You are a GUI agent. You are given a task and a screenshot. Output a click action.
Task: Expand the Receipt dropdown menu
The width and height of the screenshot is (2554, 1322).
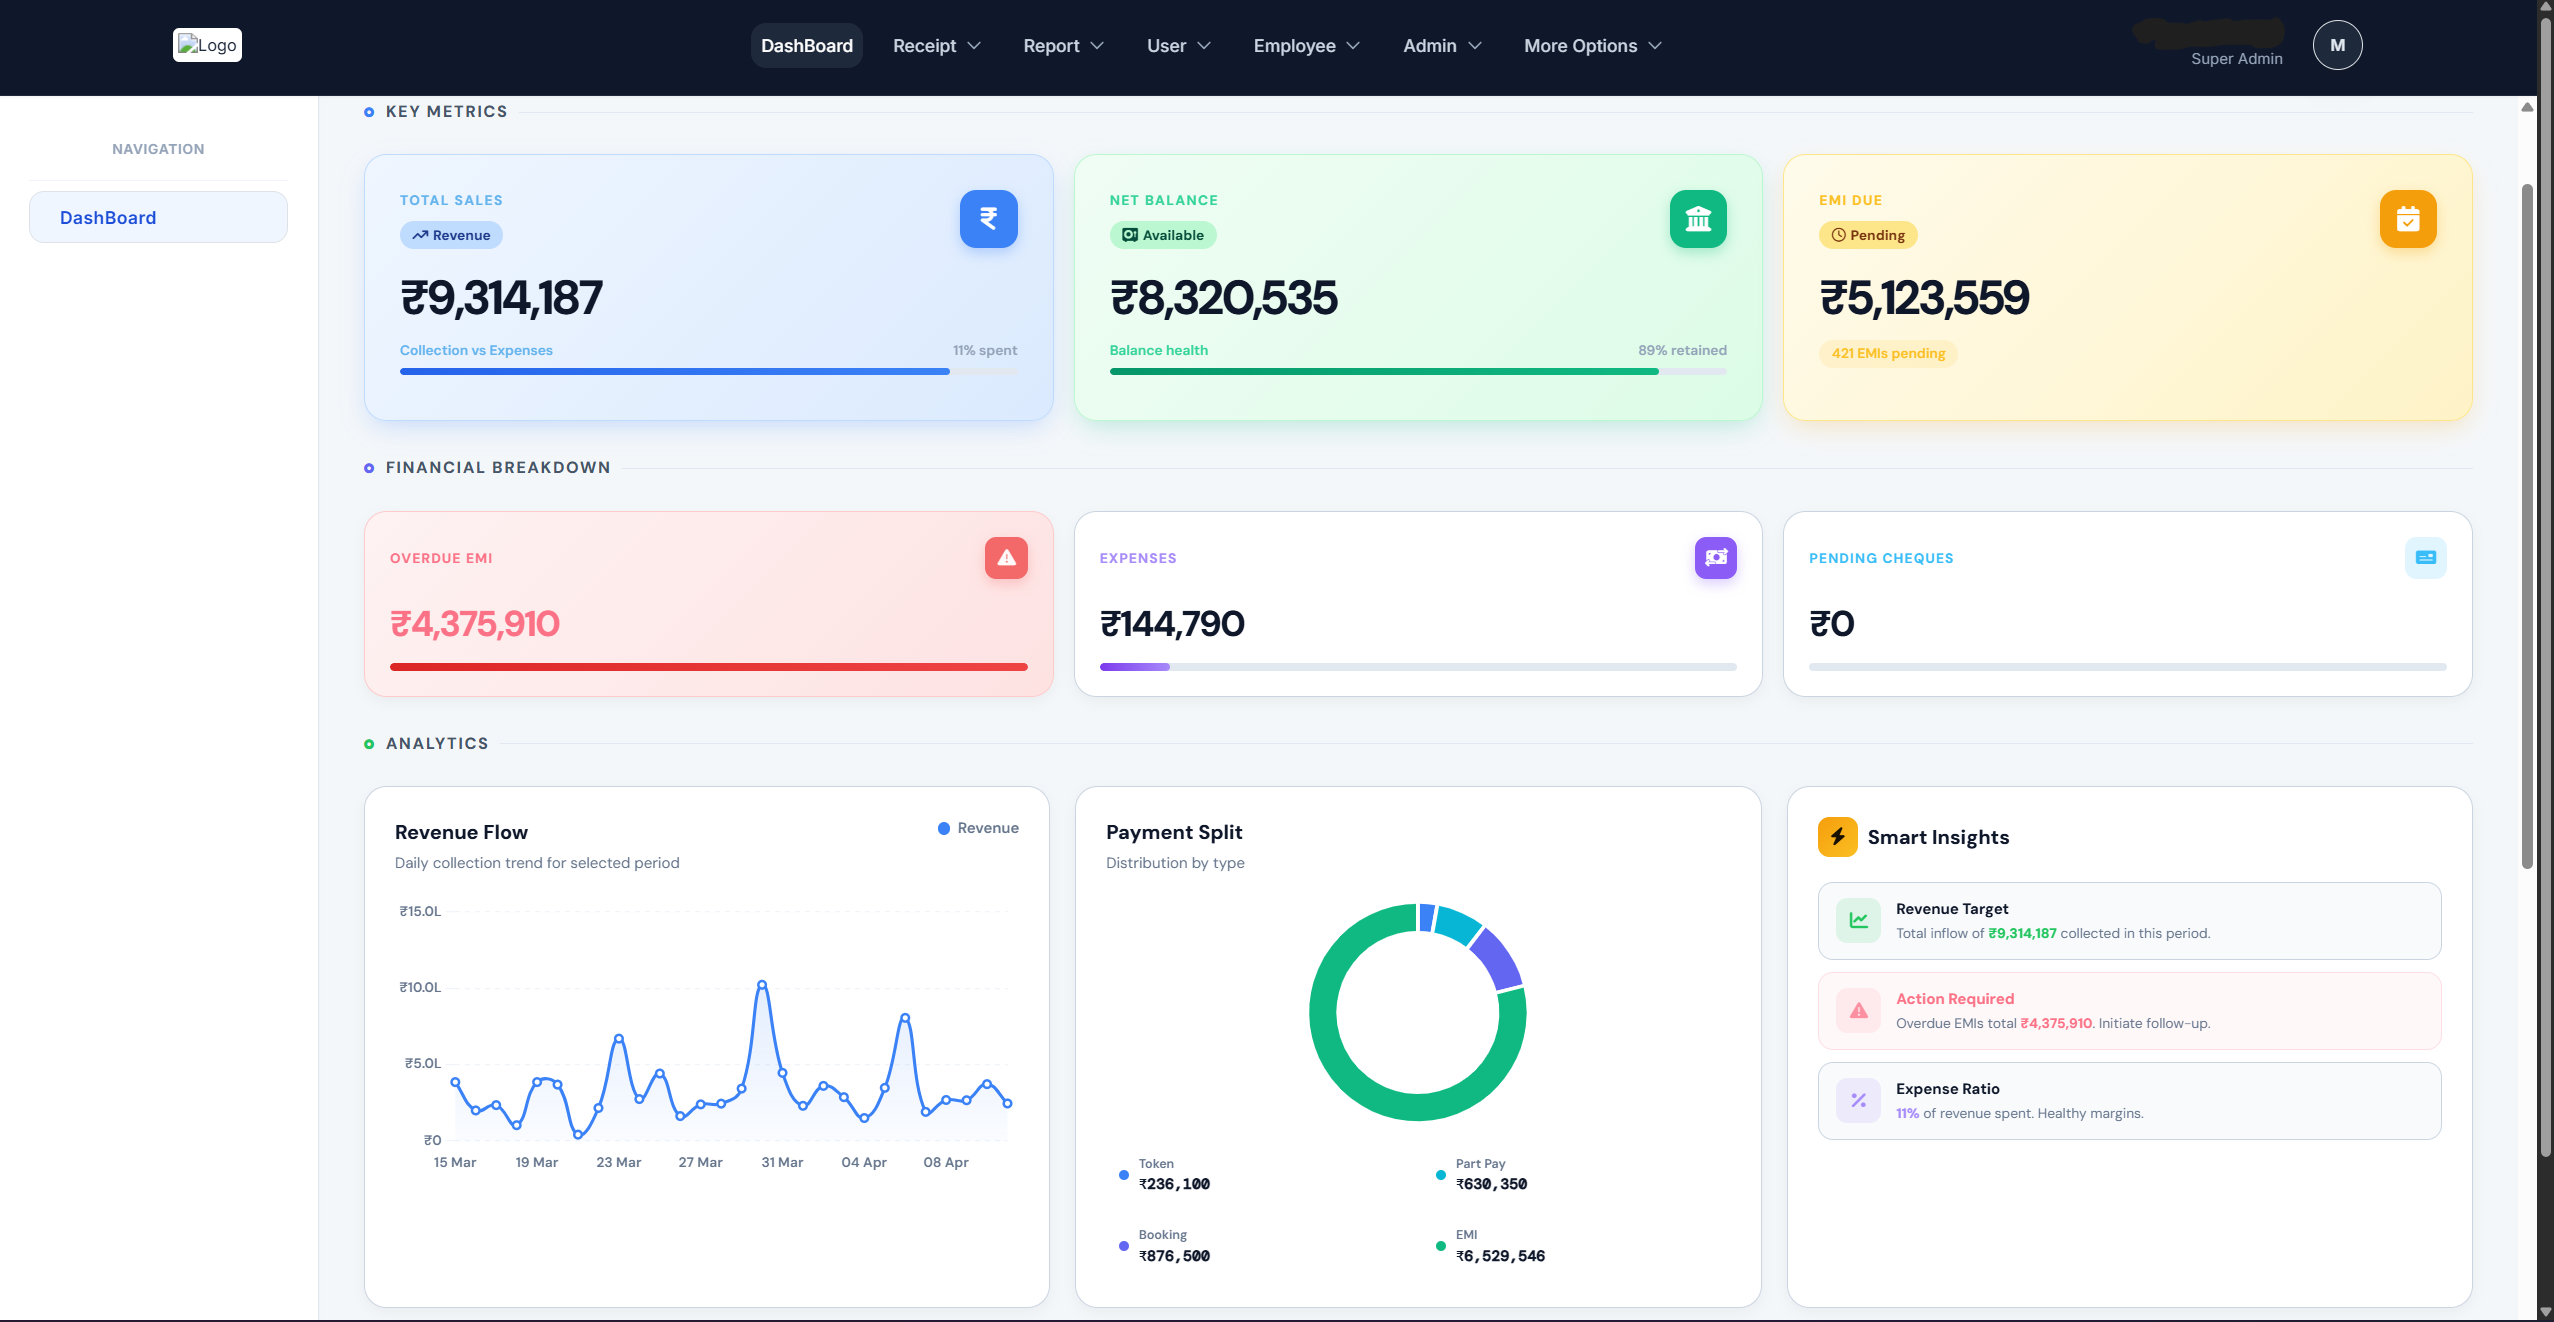[x=935, y=45]
